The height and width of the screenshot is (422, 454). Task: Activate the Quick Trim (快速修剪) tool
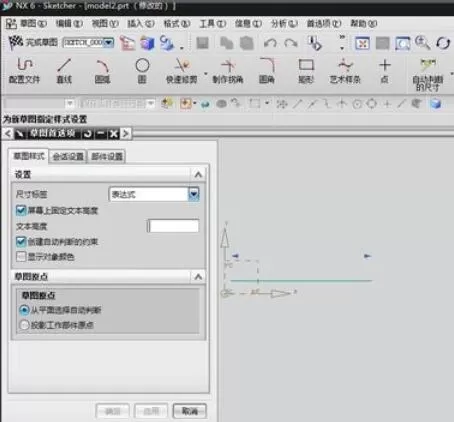[x=182, y=71]
